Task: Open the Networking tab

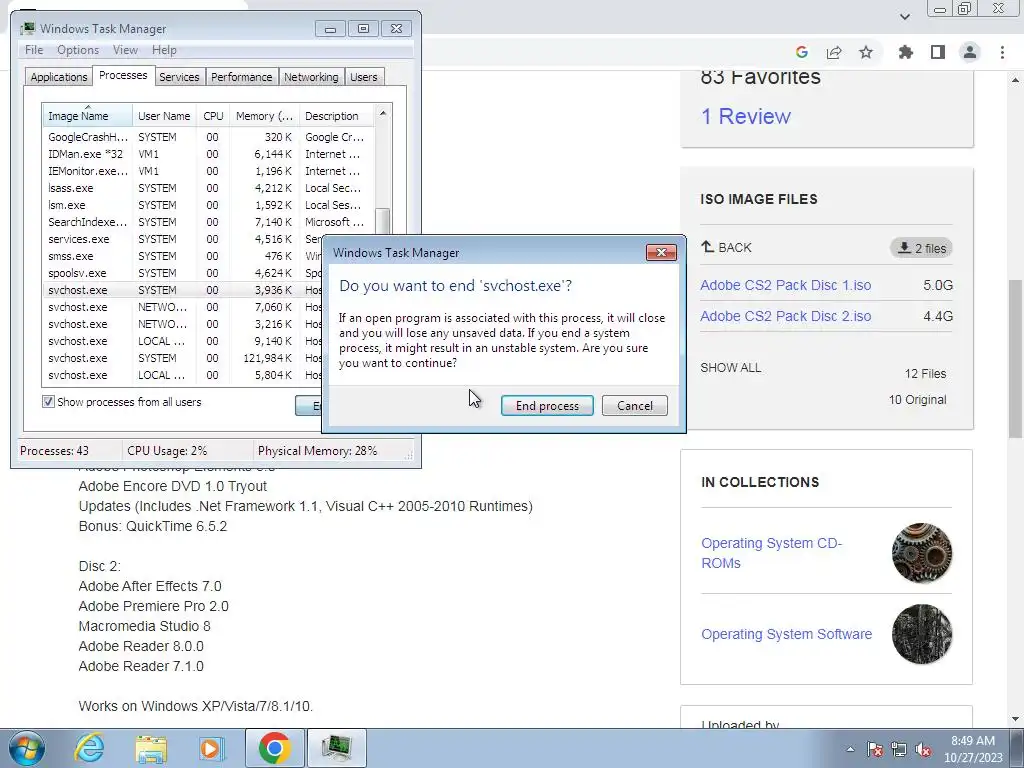Action: (311, 77)
